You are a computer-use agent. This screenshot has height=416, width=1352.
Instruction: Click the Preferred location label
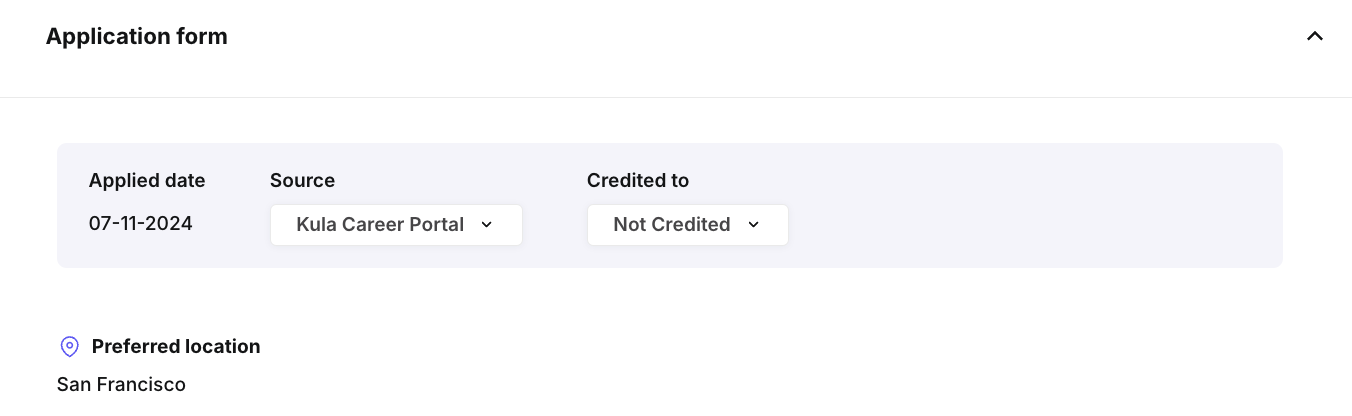point(176,347)
